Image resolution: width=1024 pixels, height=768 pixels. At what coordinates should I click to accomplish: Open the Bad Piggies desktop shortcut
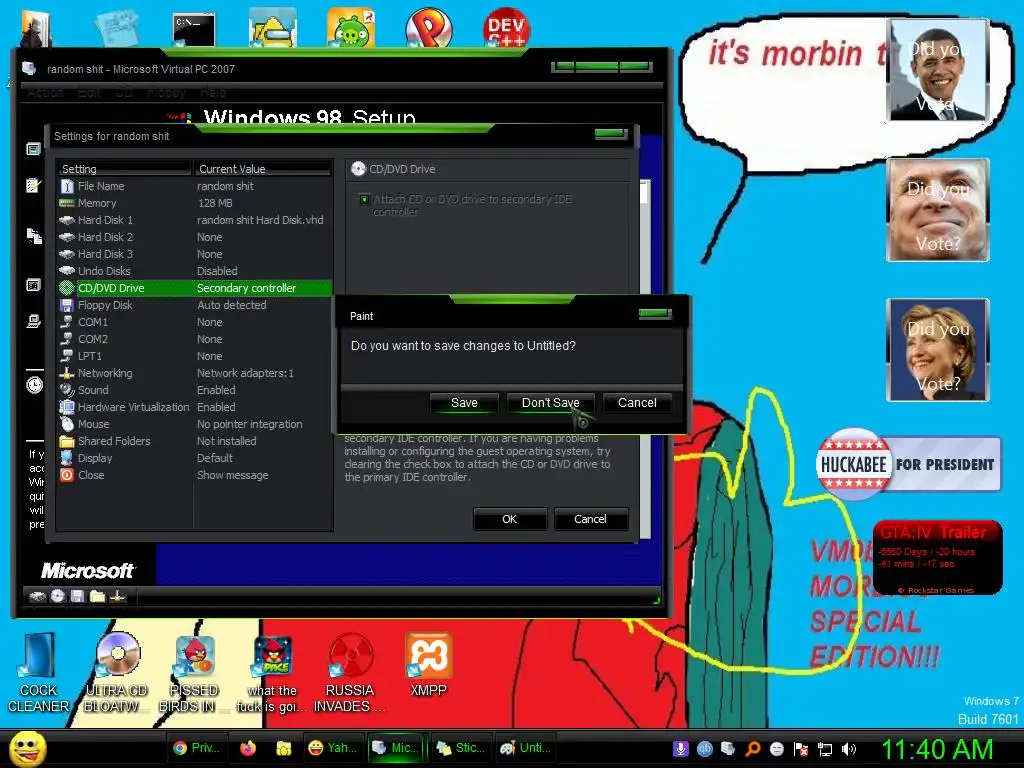pyautogui.click(x=351, y=28)
